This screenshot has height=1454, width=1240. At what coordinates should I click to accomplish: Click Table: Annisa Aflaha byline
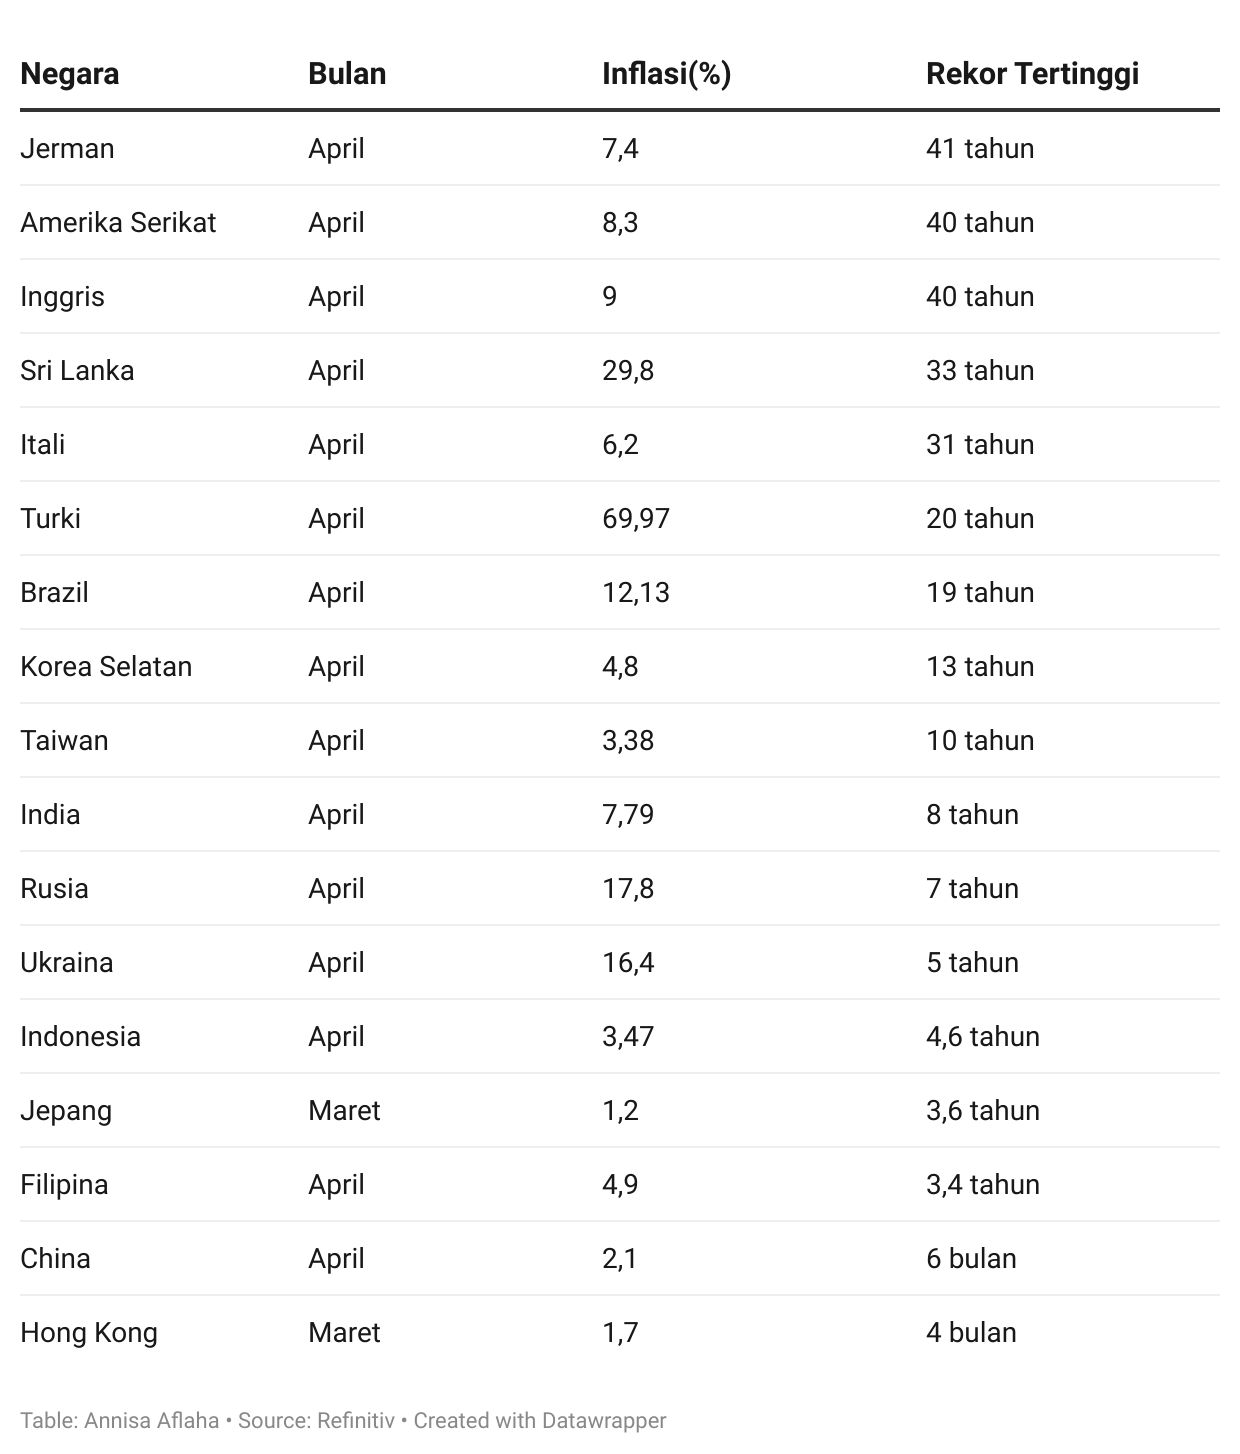[x=119, y=1420]
